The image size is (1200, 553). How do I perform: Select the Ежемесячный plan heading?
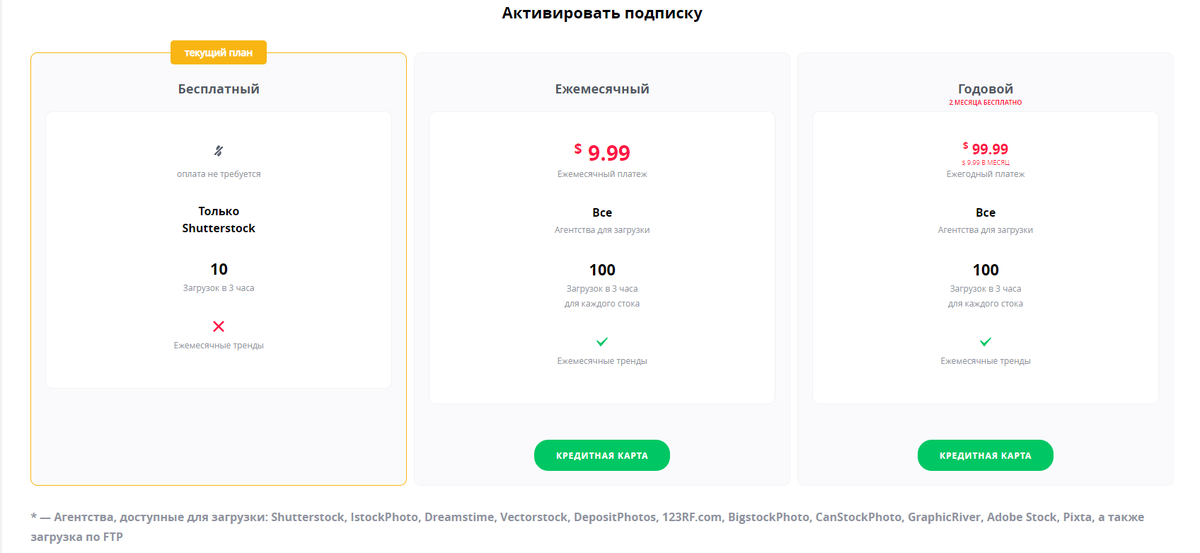(602, 89)
